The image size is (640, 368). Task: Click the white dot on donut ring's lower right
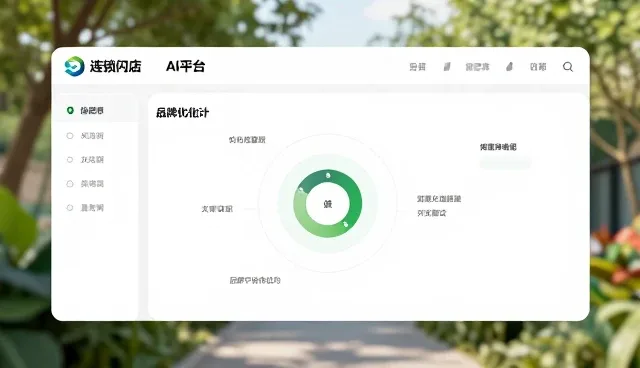click(x=346, y=224)
